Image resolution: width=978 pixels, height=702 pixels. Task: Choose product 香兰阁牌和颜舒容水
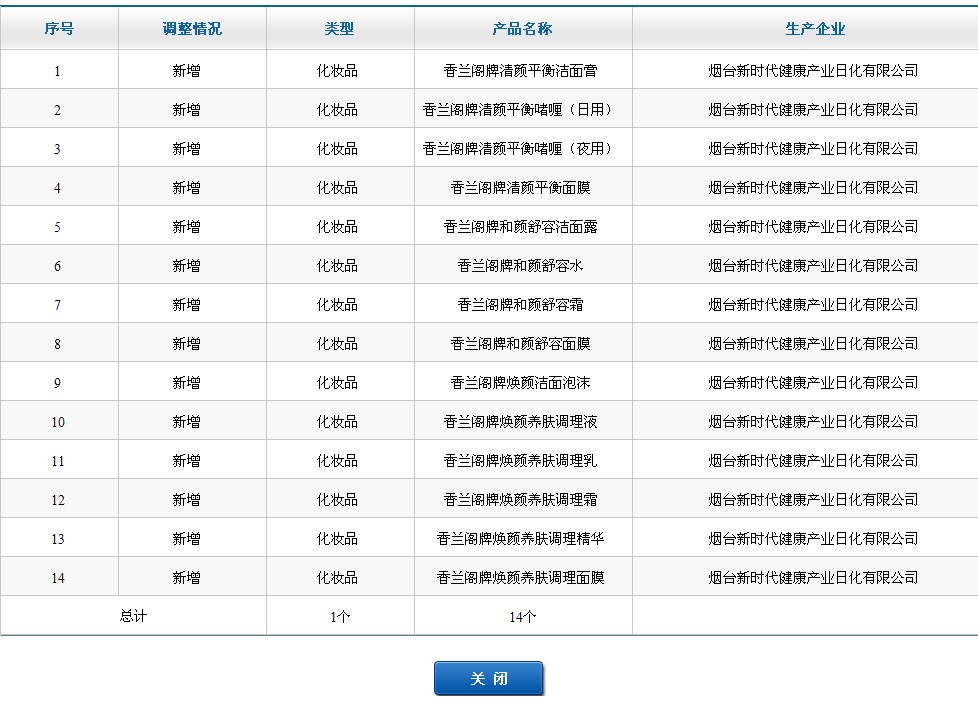pyautogui.click(x=521, y=266)
